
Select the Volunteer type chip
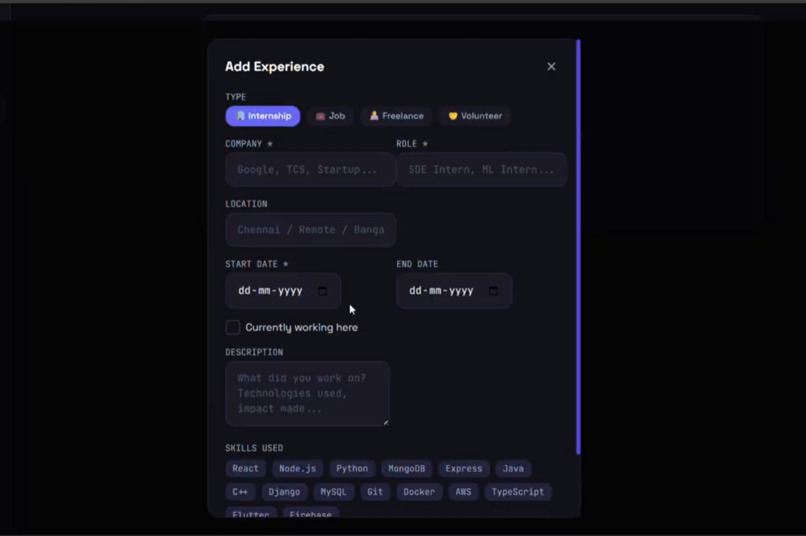pyautogui.click(x=475, y=116)
